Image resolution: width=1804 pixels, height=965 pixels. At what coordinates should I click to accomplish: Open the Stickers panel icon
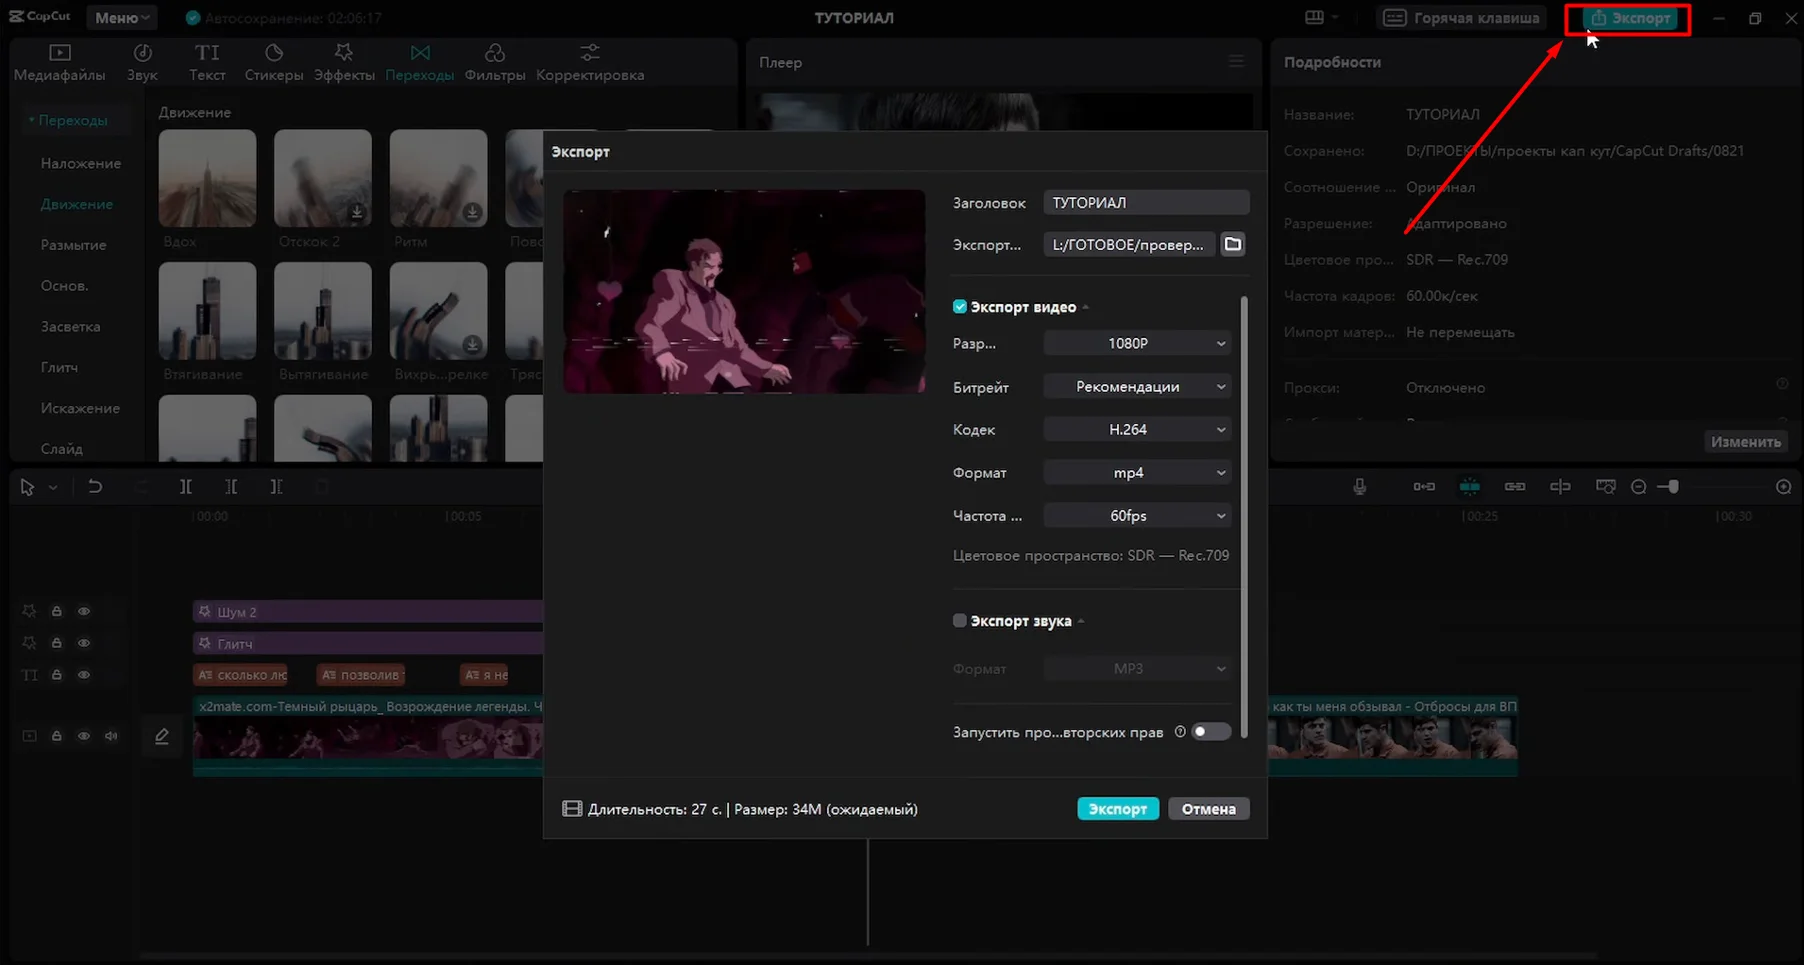click(x=273, y=62)
